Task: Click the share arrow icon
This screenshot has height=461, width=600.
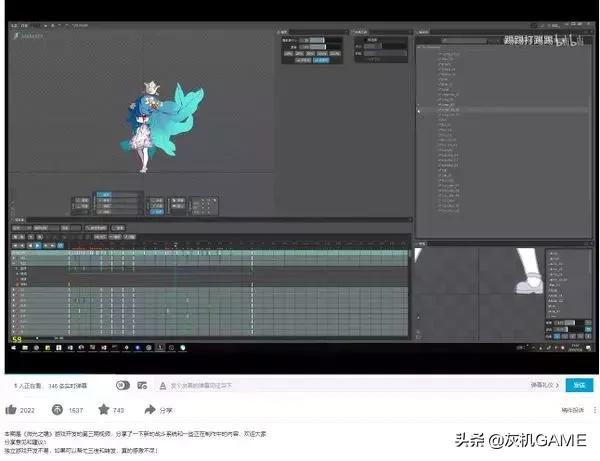Action: click(x=150, y=410)
